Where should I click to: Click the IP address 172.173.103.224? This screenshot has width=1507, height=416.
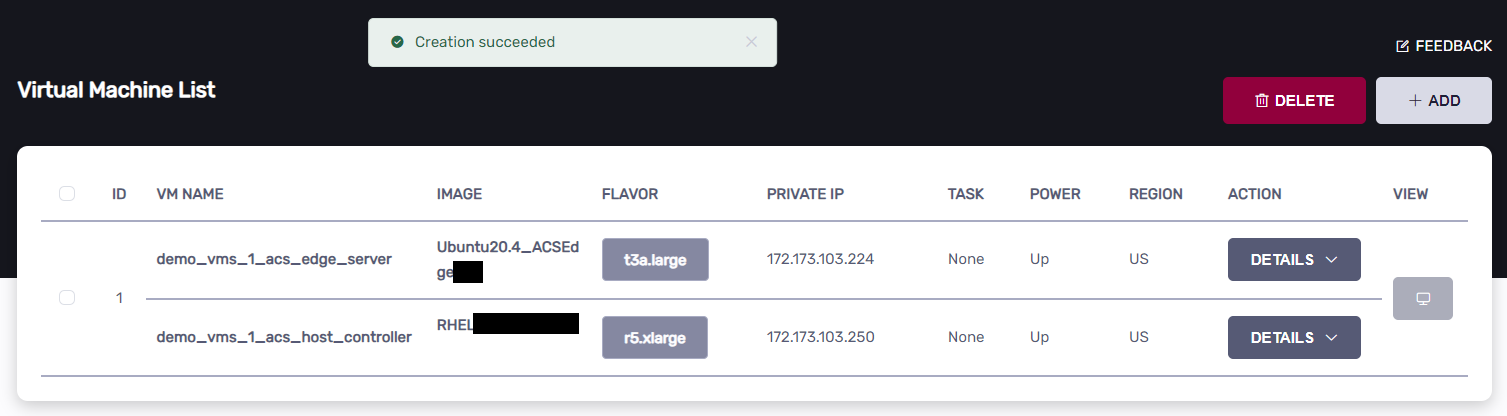(820, 260)
